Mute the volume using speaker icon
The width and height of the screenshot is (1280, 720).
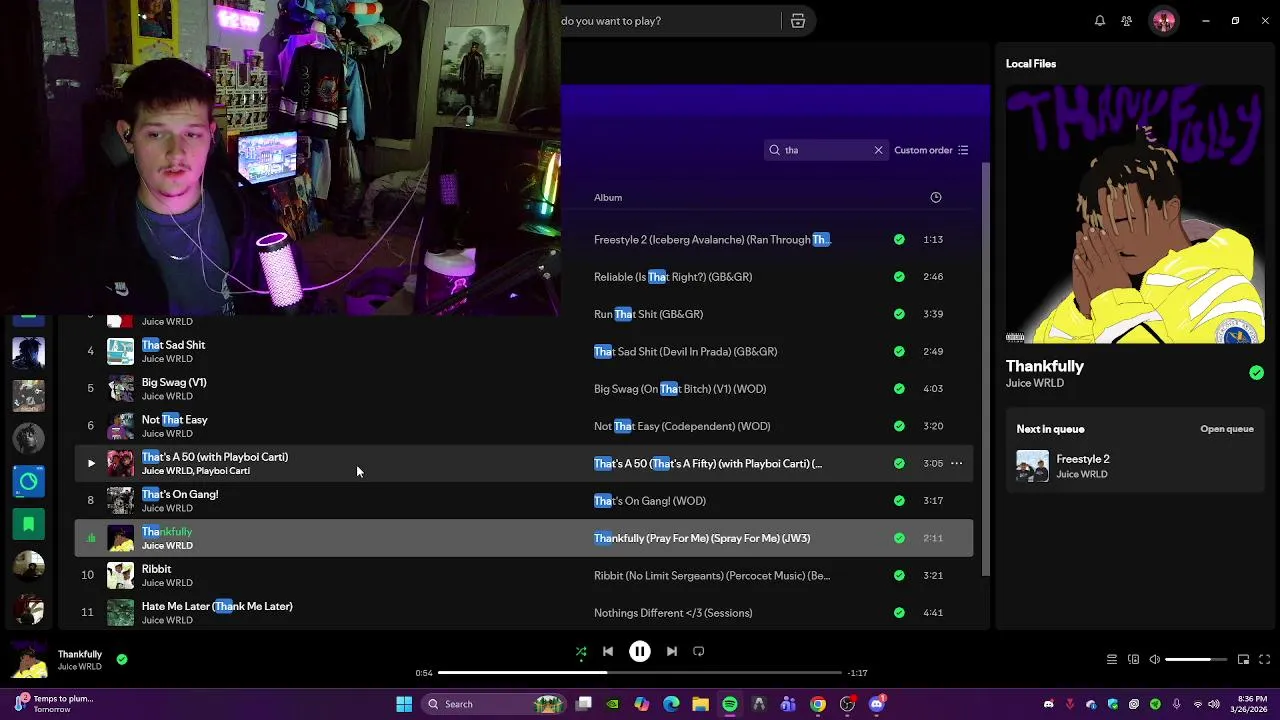pyautogui.click(x=1155, y=660)
